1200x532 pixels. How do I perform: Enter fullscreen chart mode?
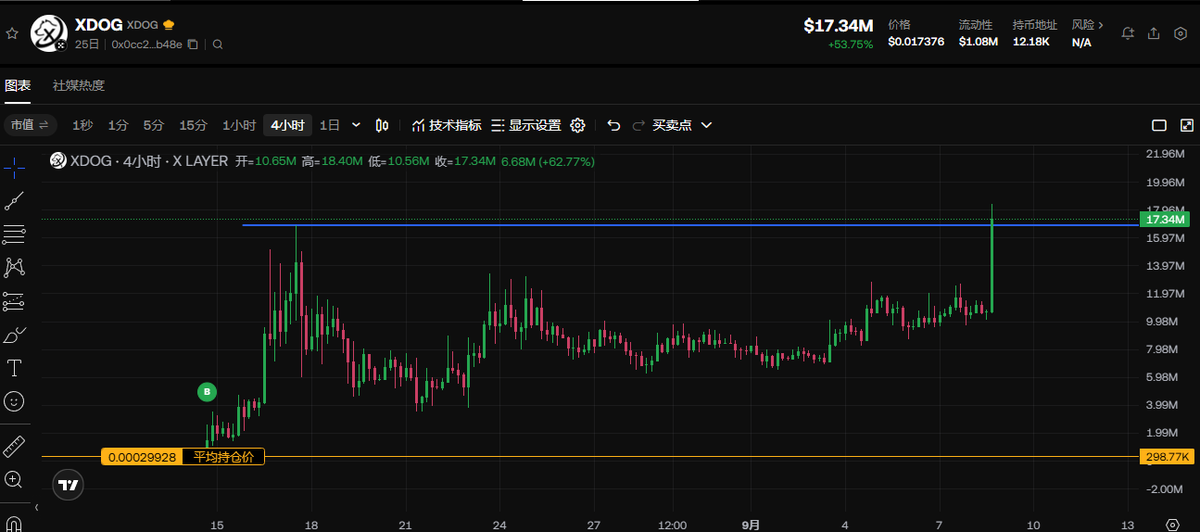tap(1186, 125)
